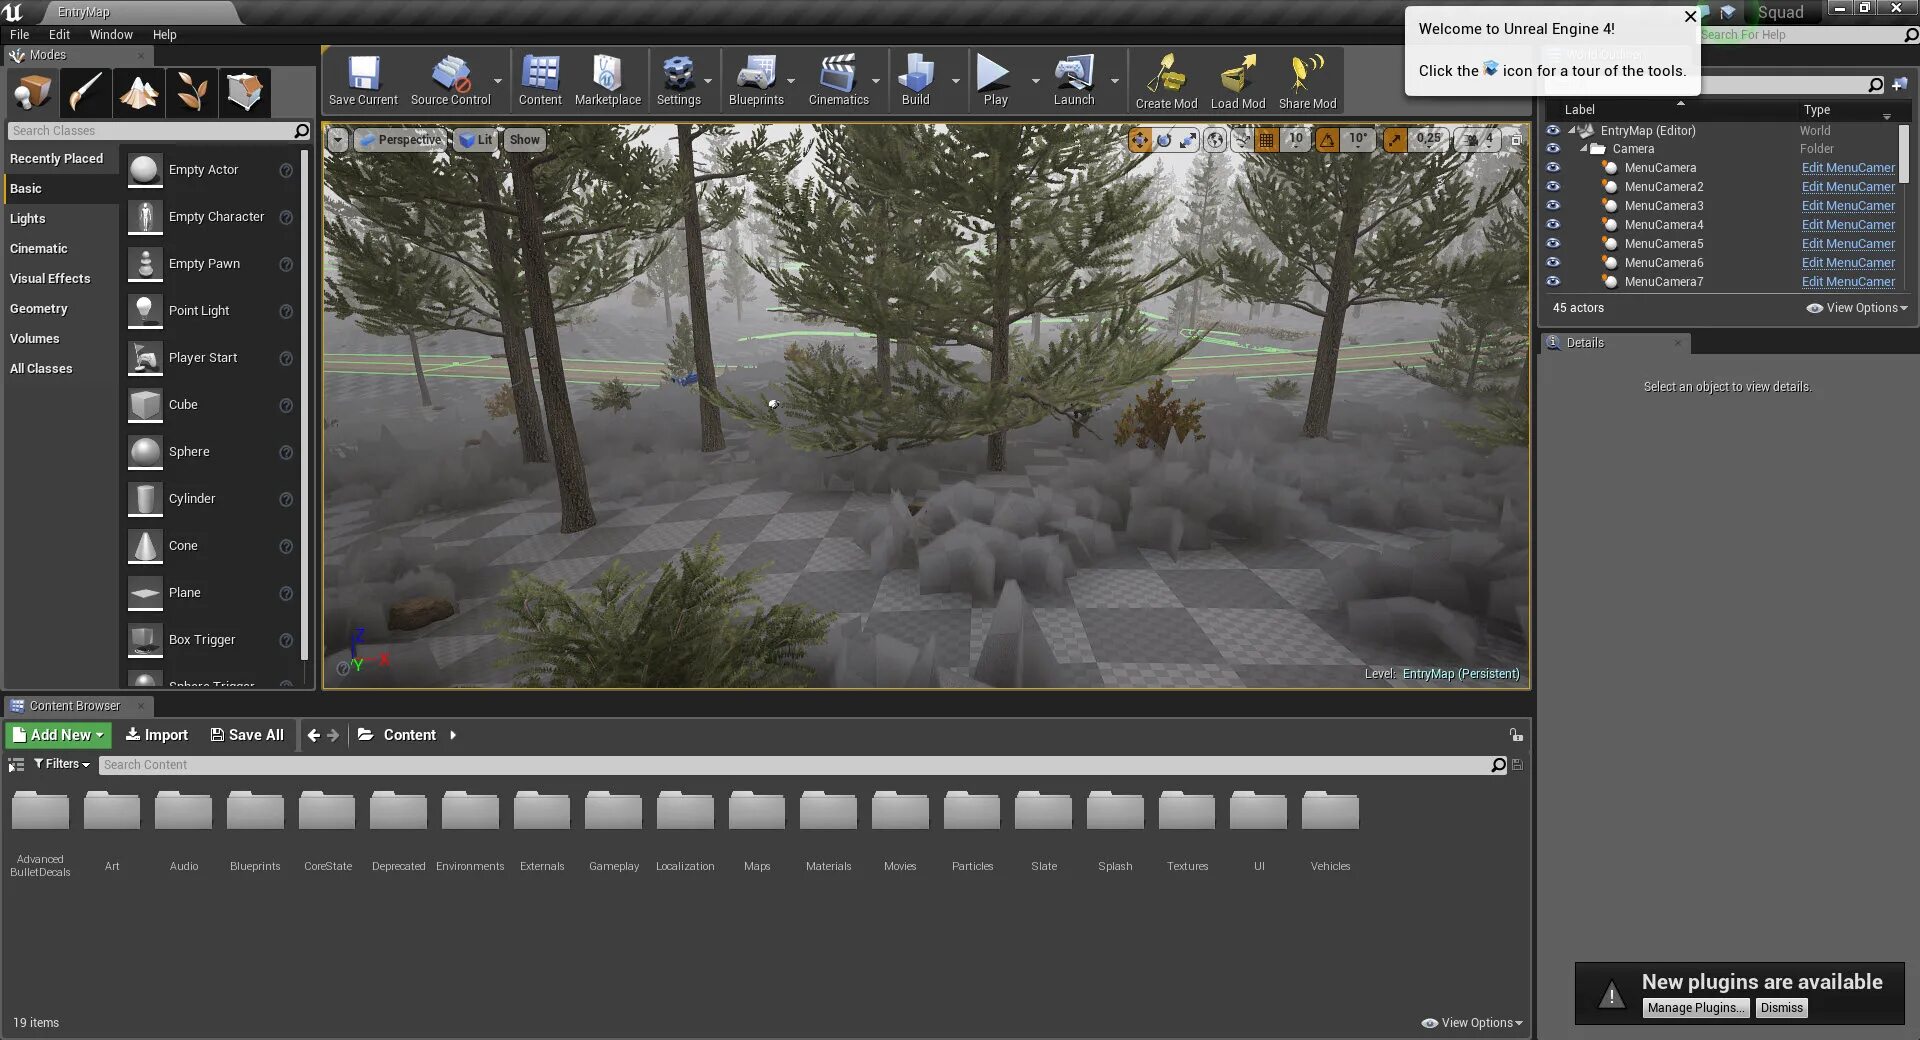1920x1040 pixels.
Task: Toggle visibility of the Camera folder
Action: click(1553, 148)
